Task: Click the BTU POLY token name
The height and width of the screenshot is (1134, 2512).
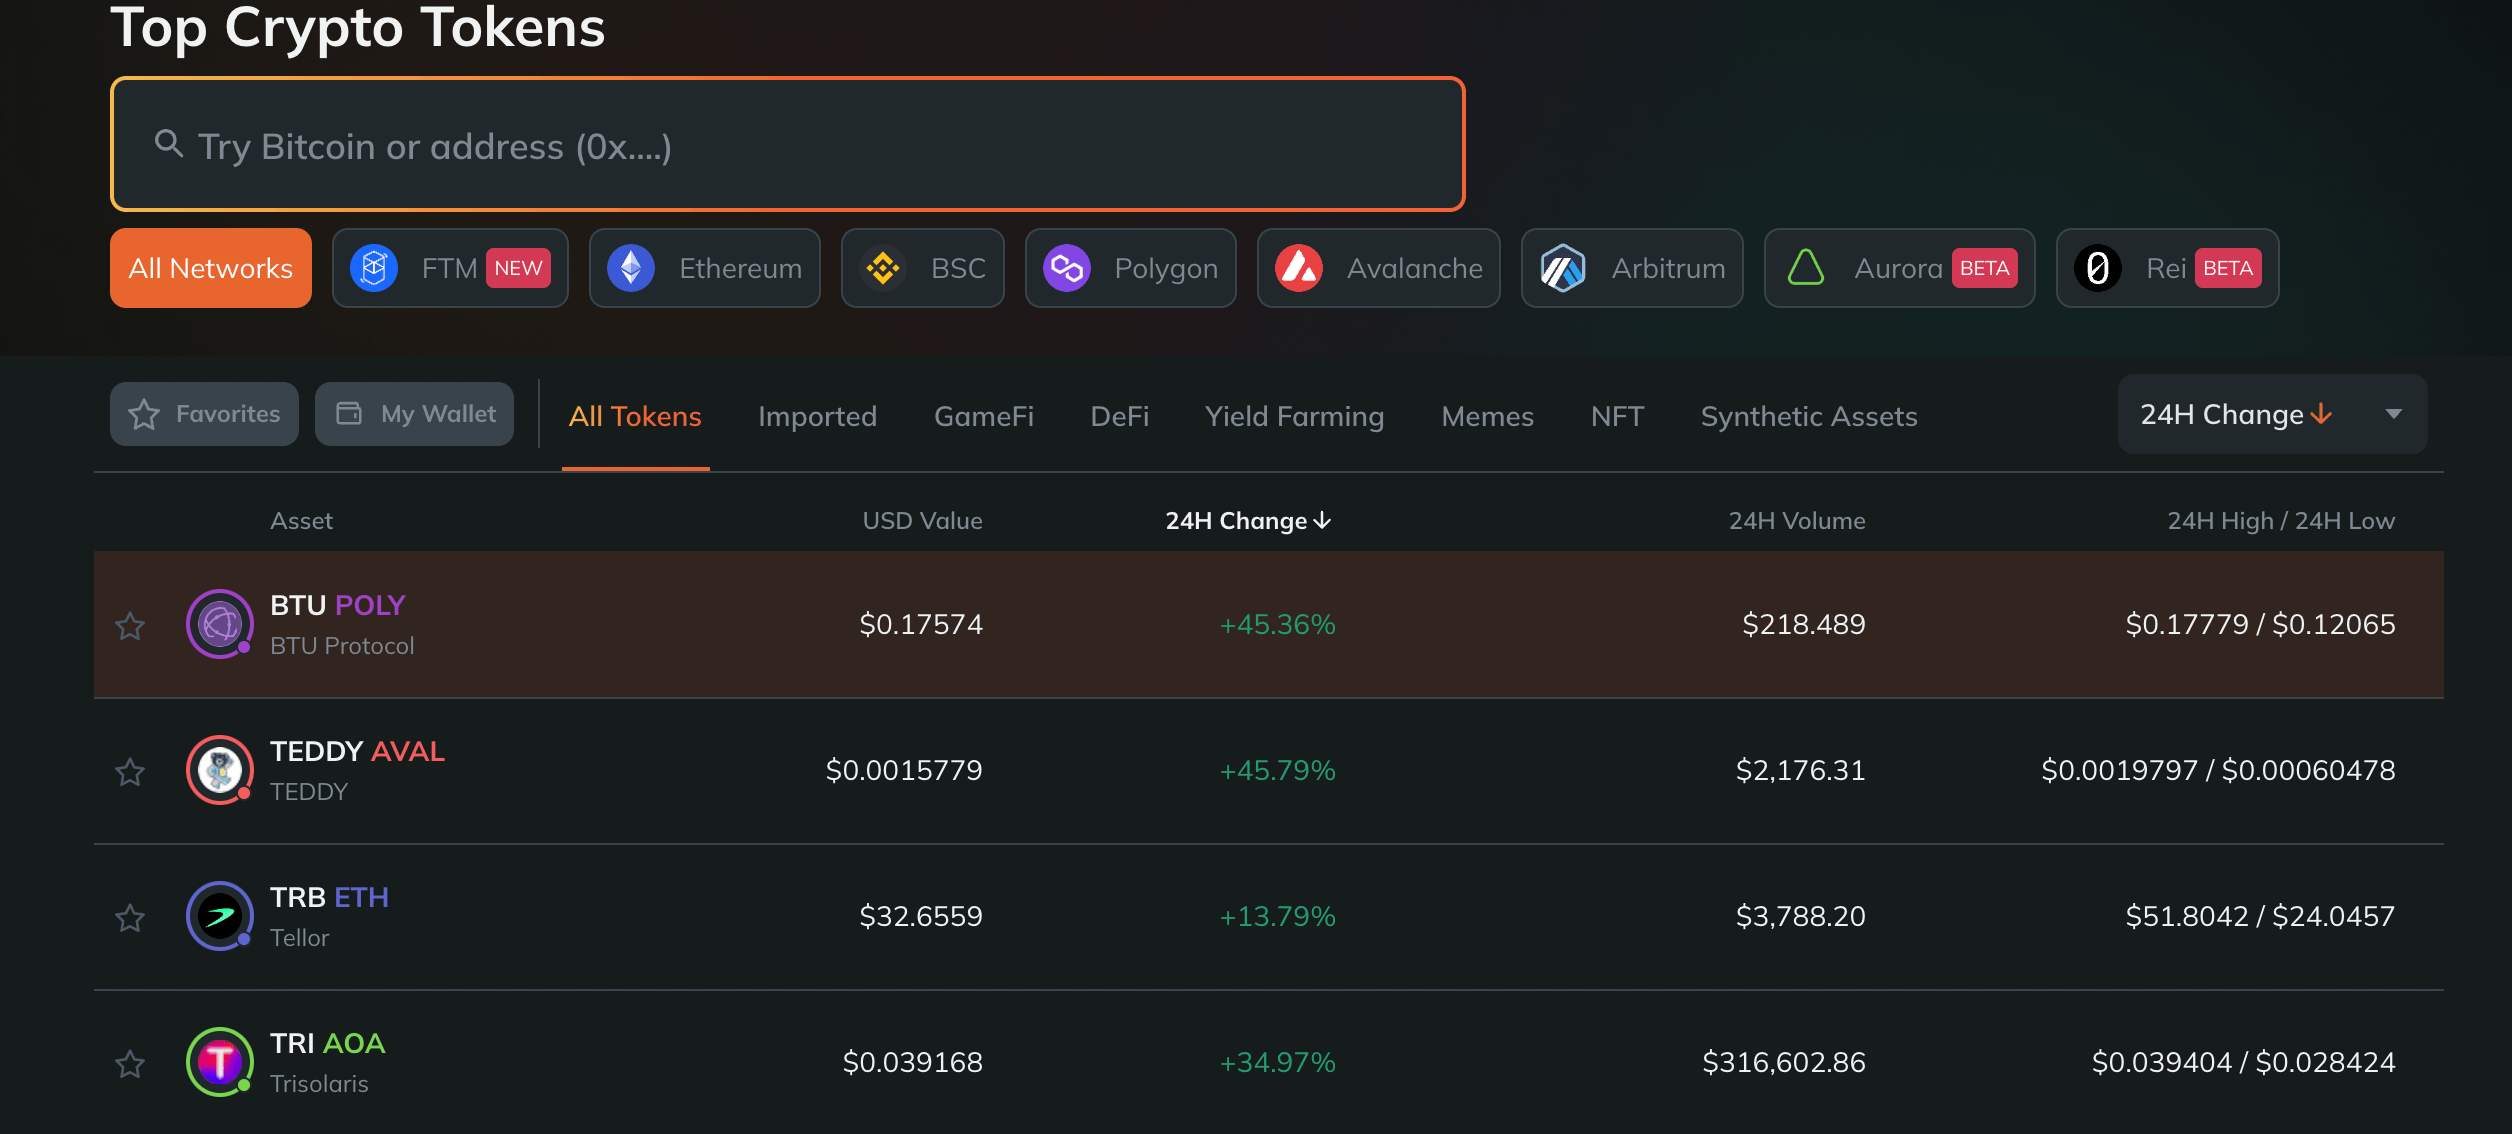Action: click(x=338, y=605)
